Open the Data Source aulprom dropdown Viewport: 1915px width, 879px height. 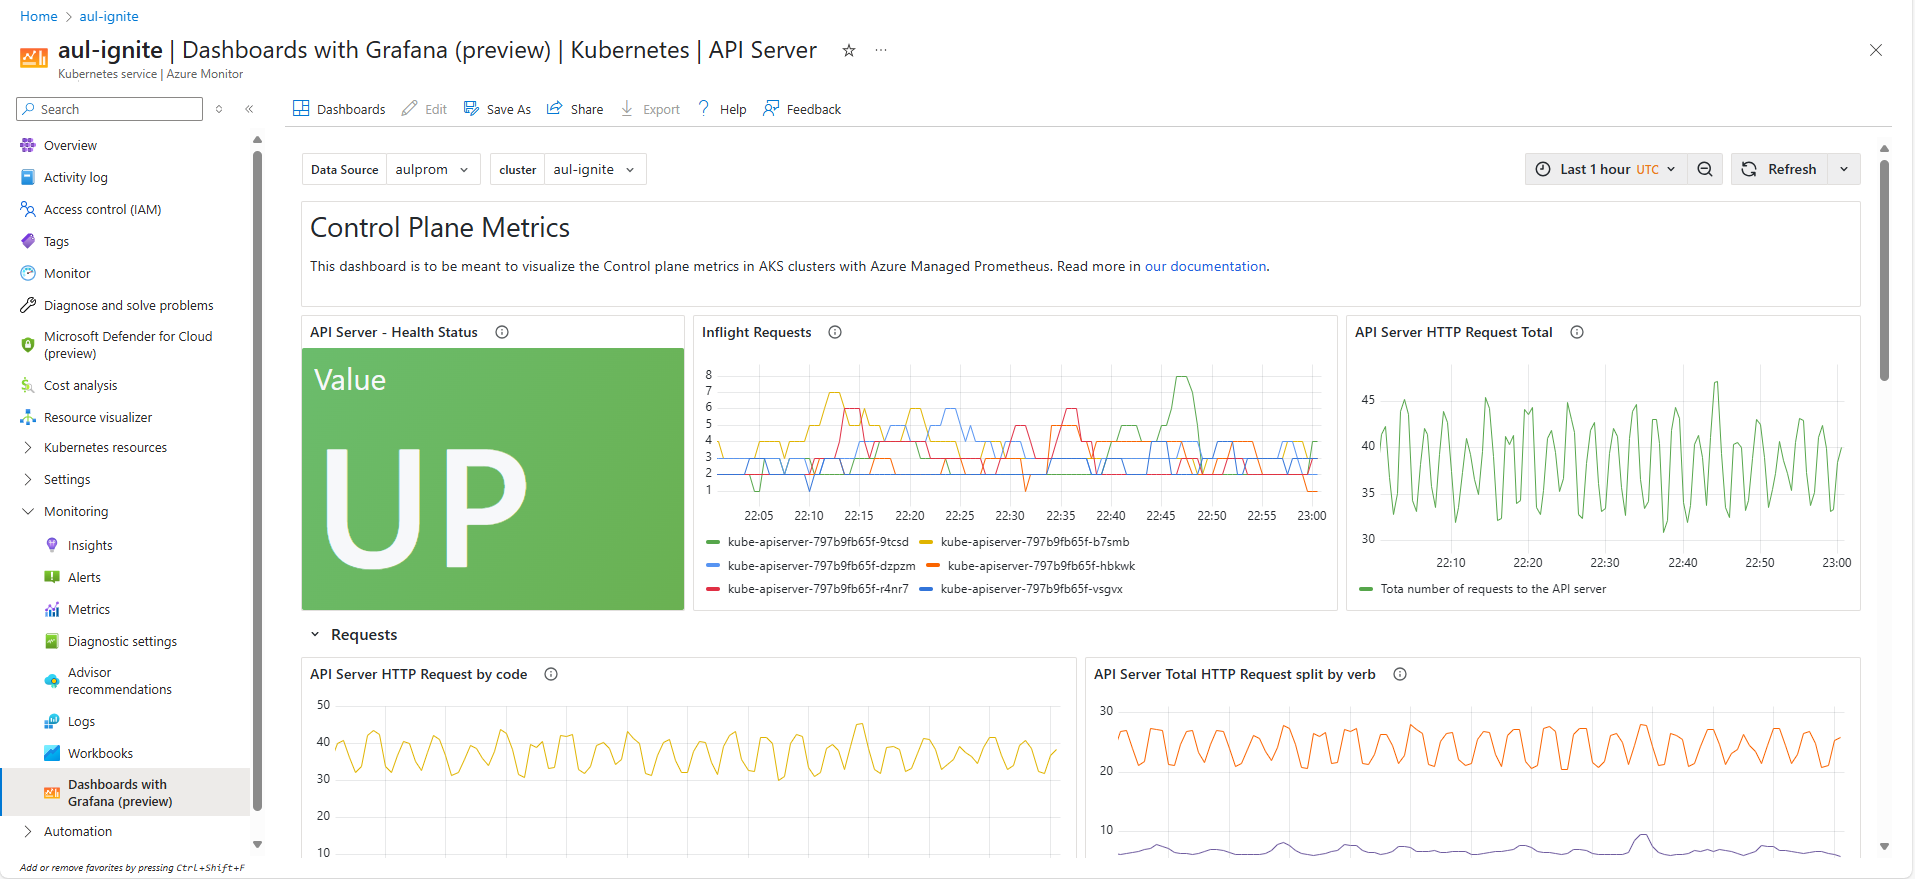tap(432, 169)
